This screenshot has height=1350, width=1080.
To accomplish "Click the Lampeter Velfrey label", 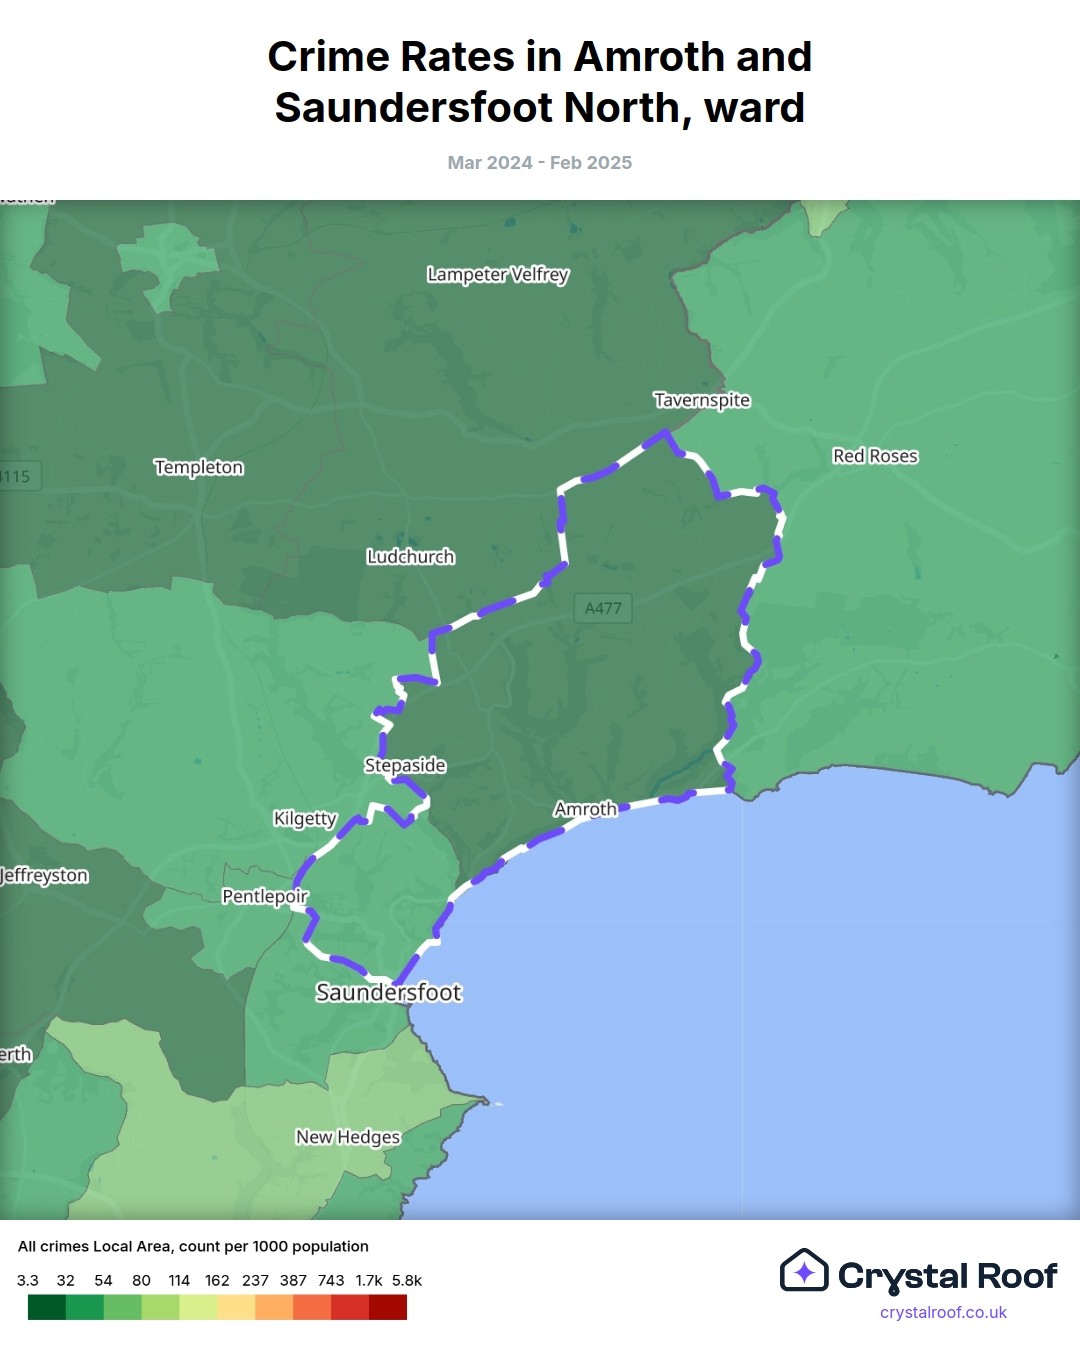I will point(498,274).
